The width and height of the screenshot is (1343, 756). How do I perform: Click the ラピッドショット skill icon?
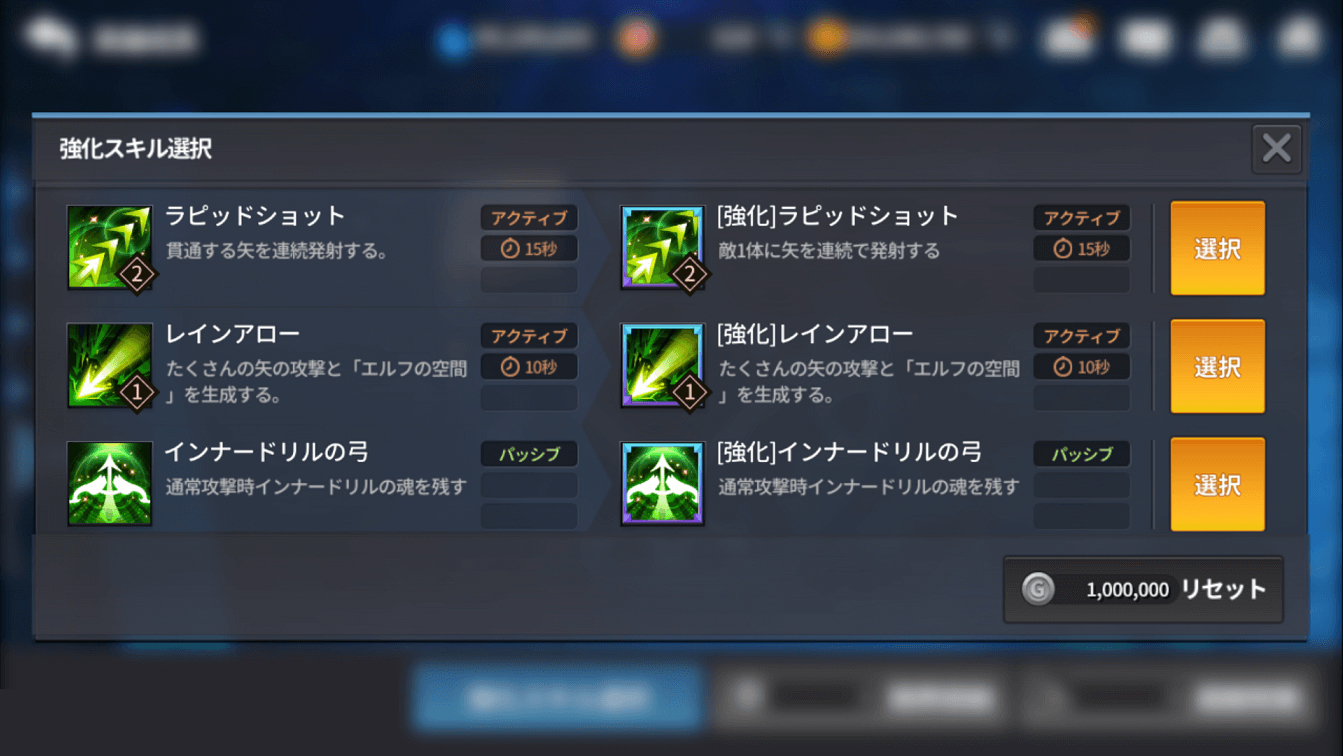pos(109,248)
